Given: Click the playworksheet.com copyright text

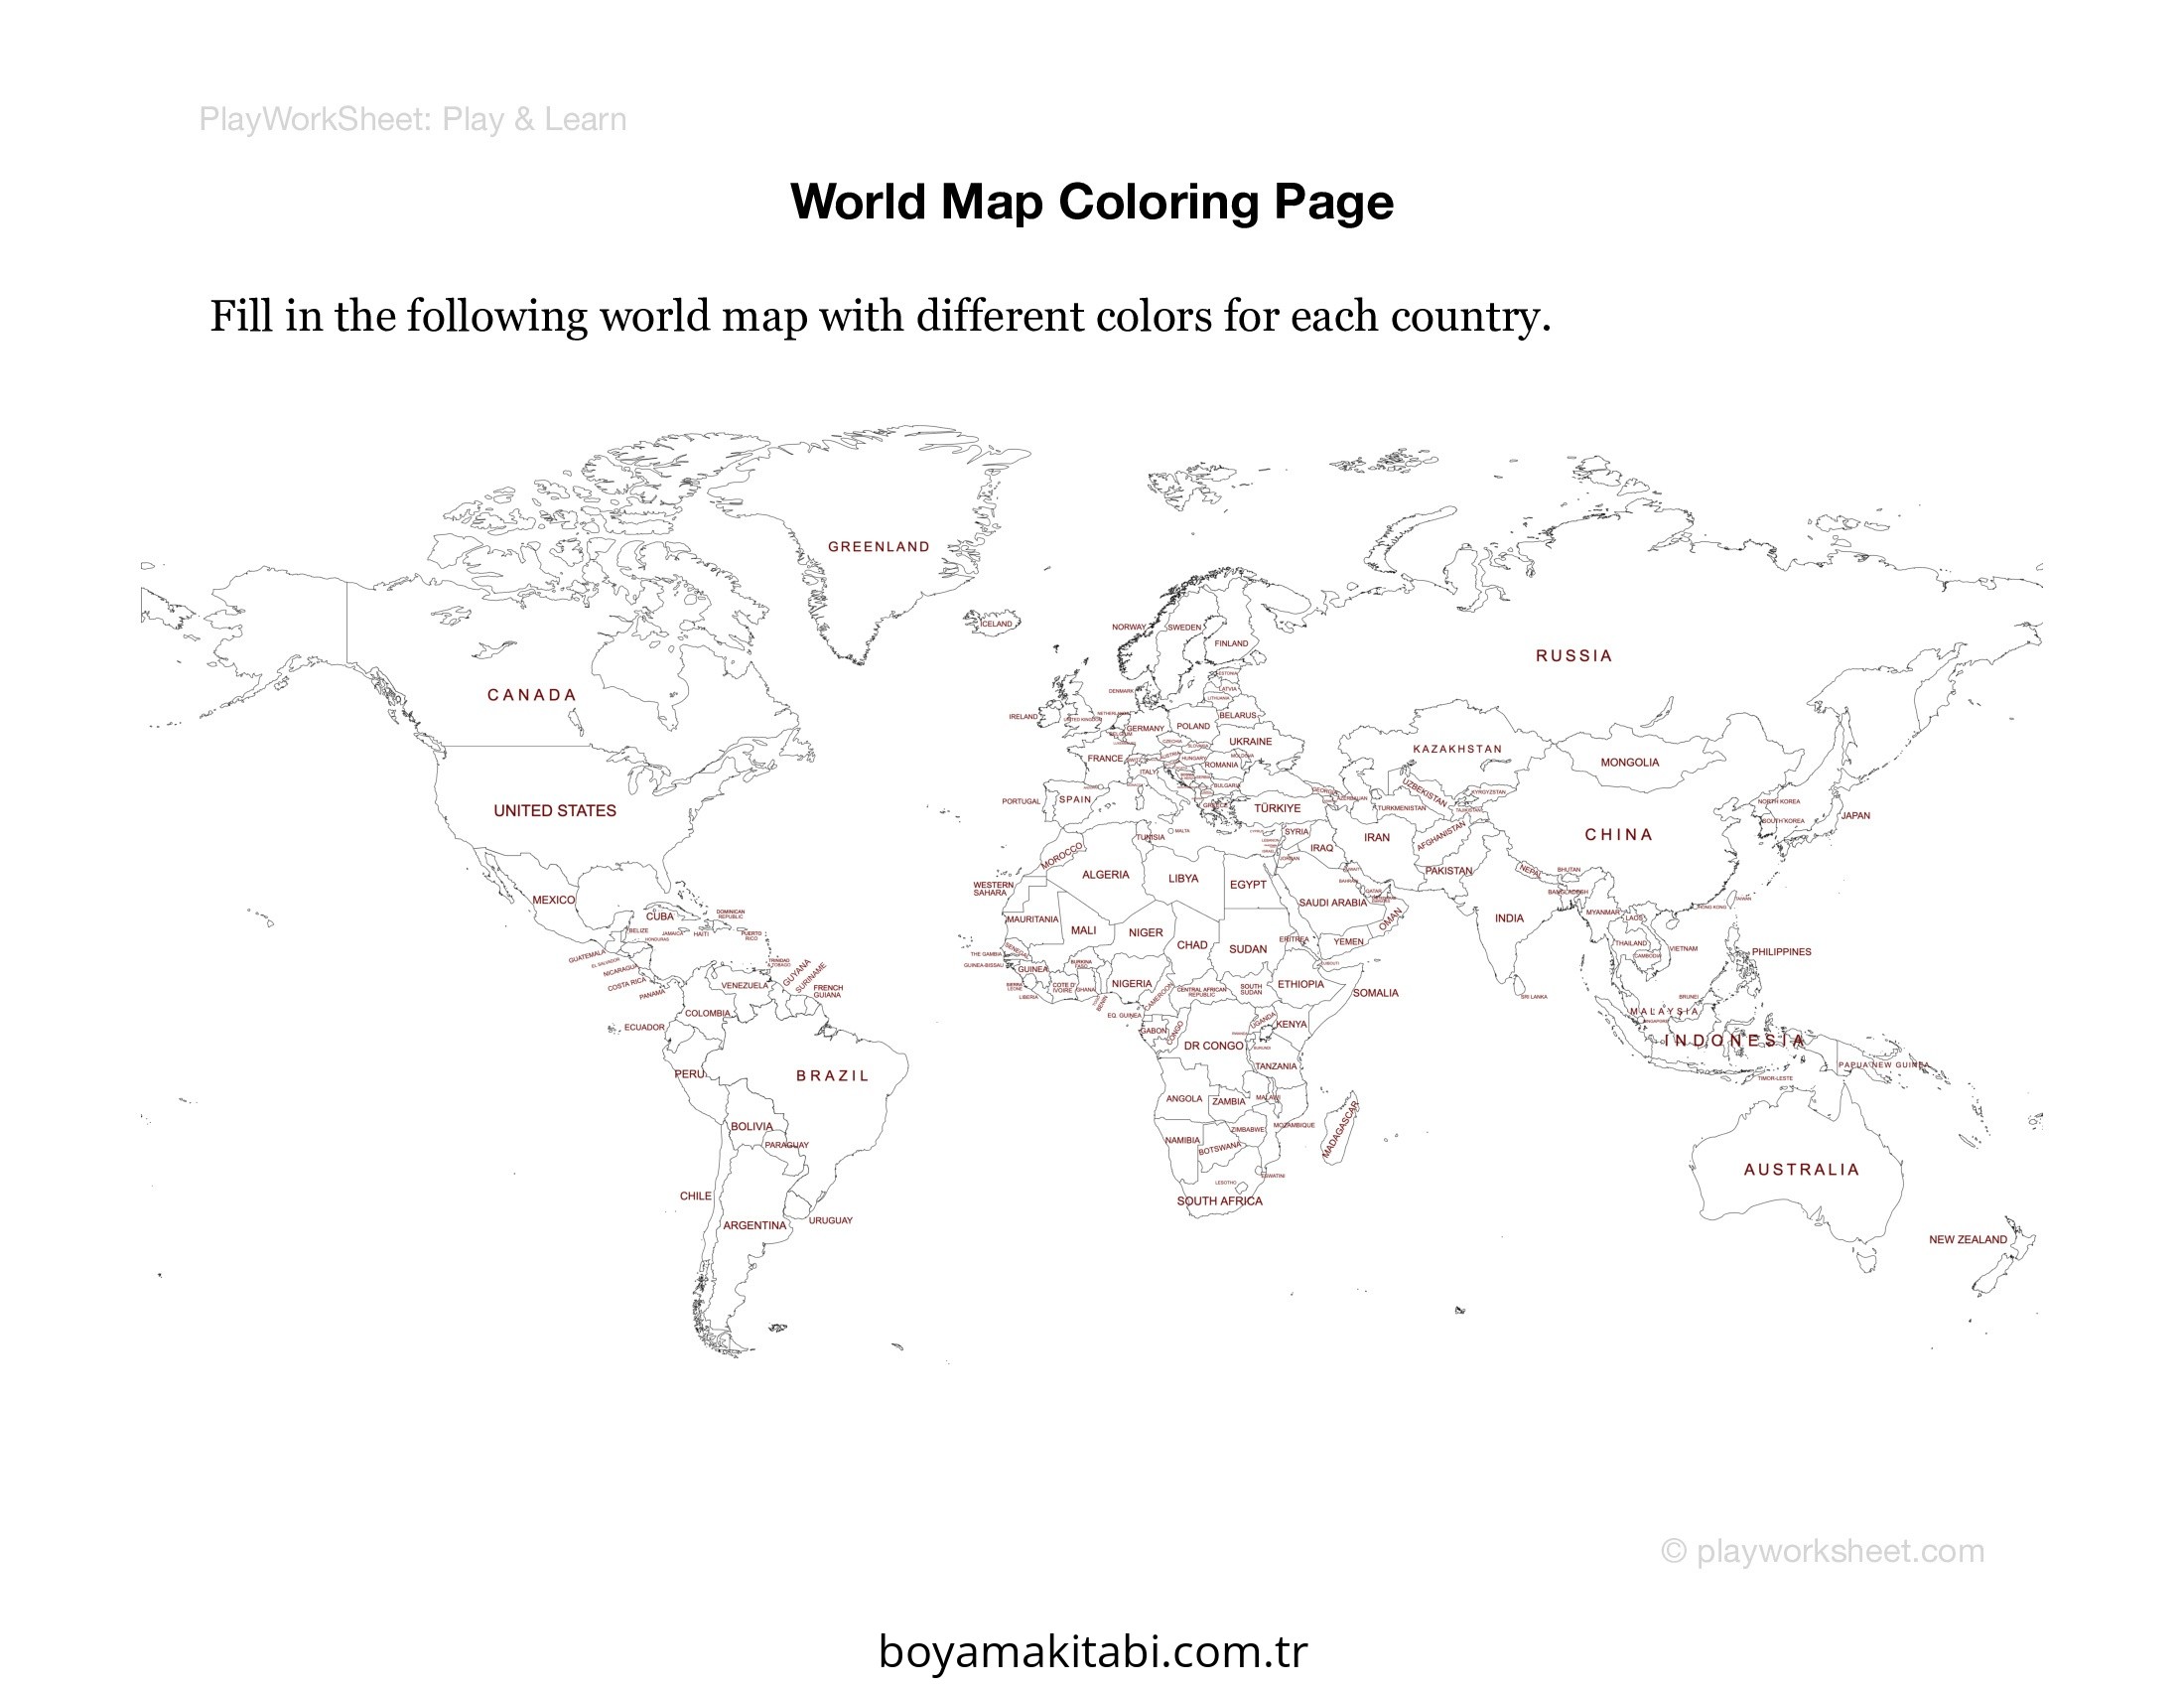Looking at the screenshot, I should 1822,1551.
